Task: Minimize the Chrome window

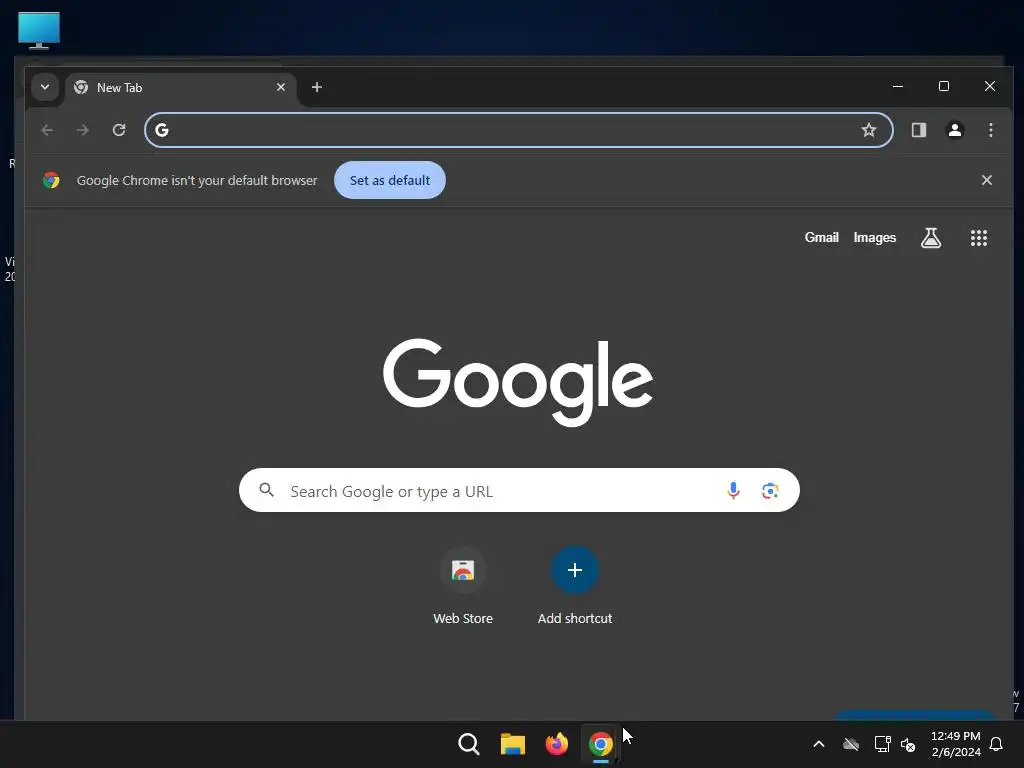Action: point(898,86)
